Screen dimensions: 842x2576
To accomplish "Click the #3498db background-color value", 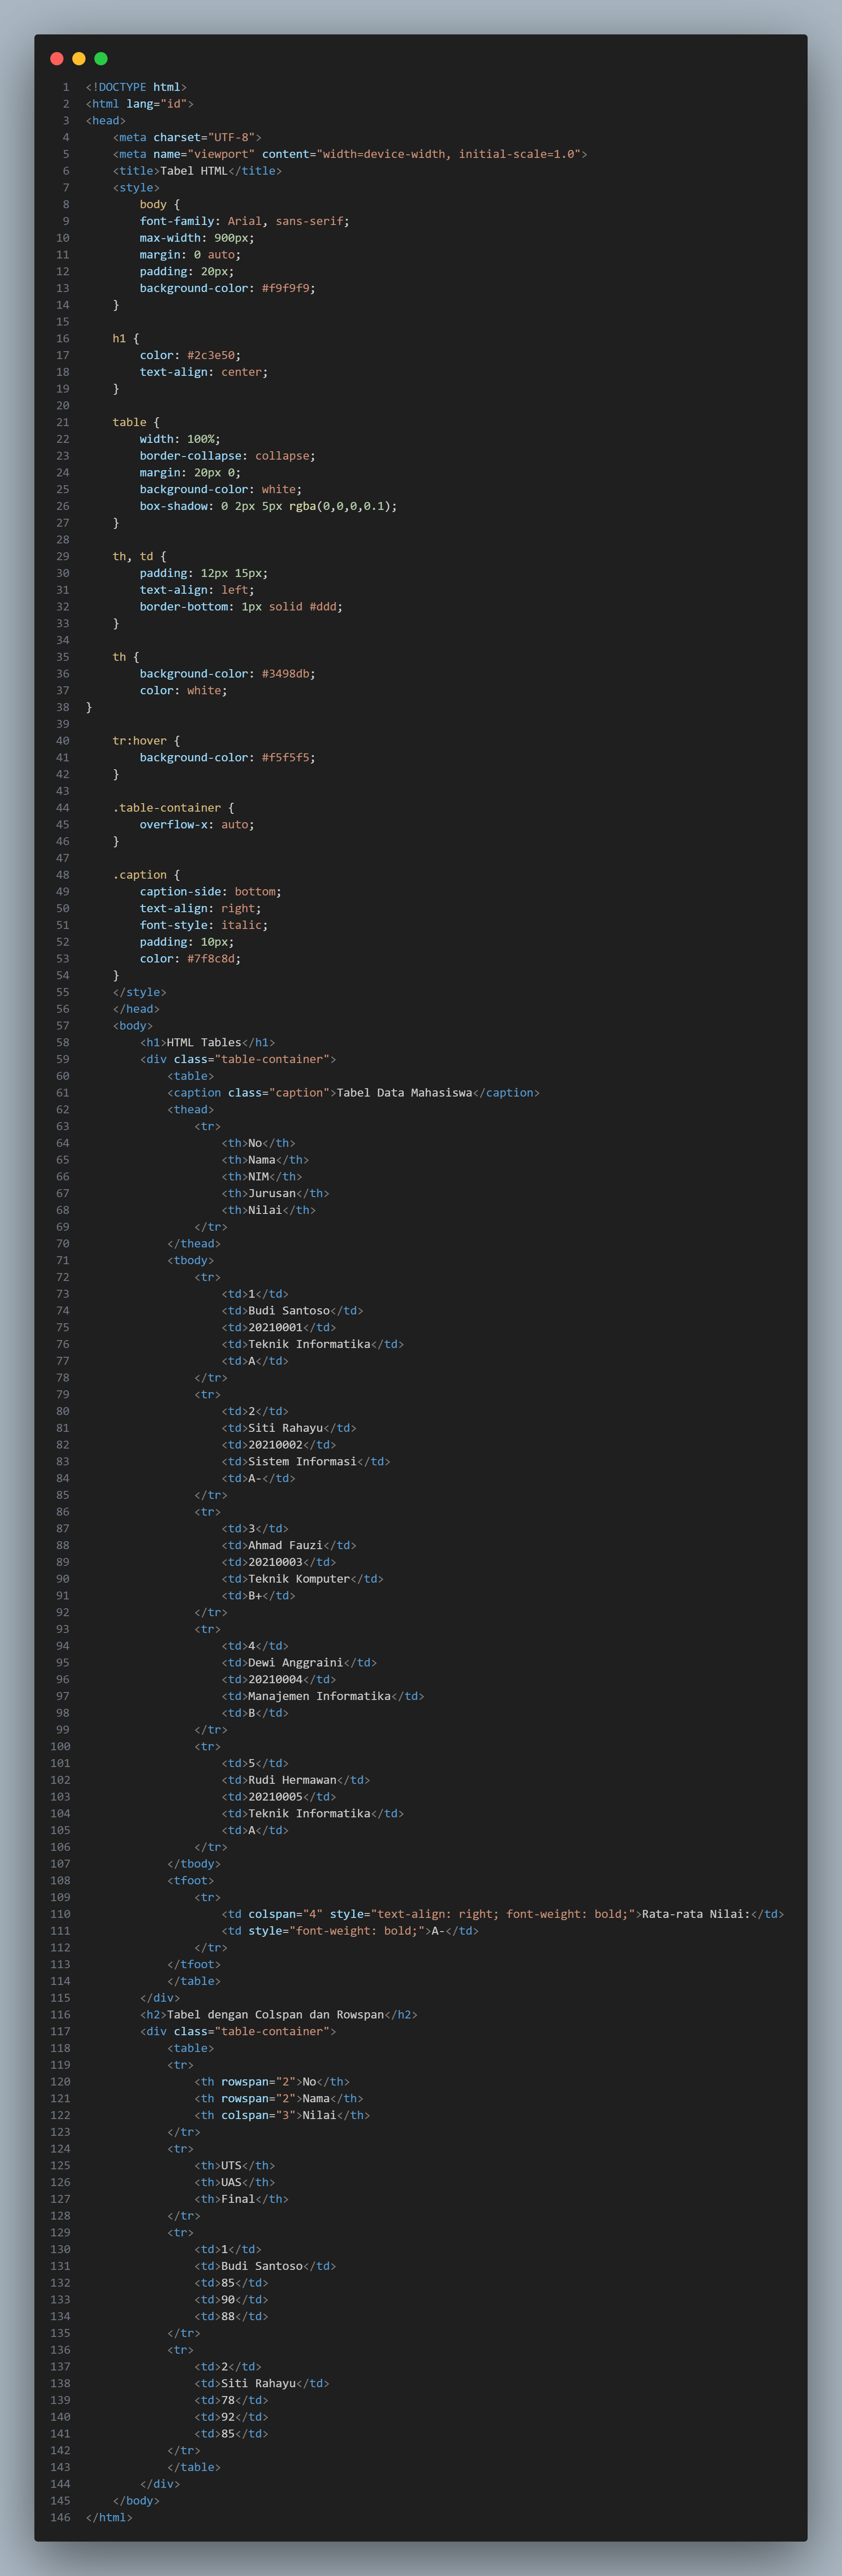I will [285, 674].
